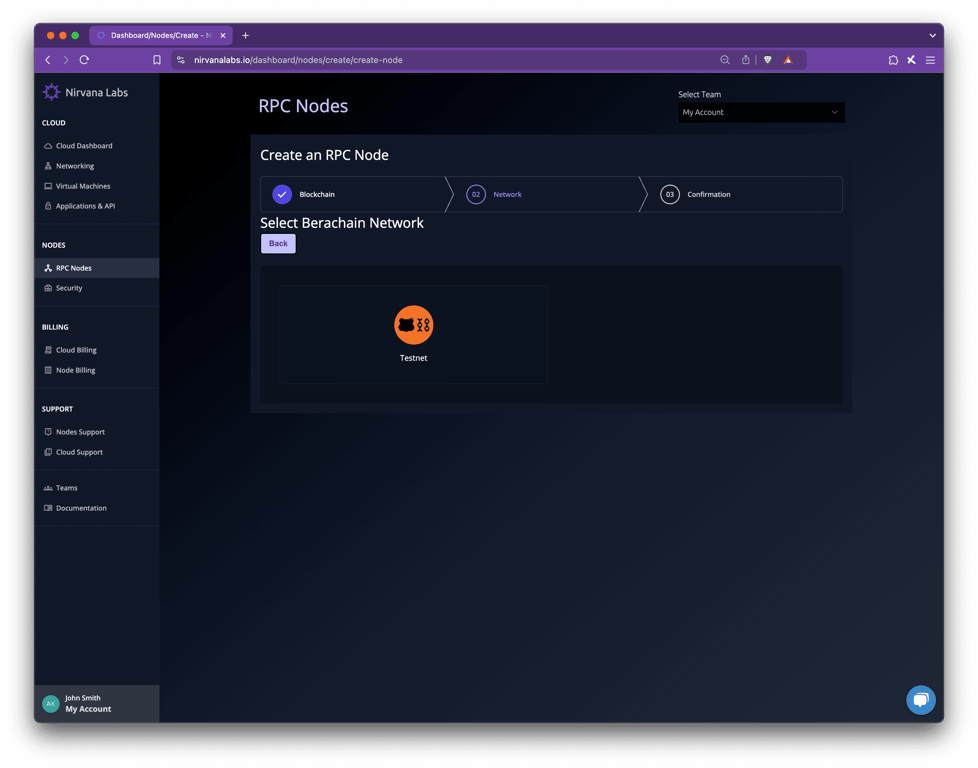The height and width of the screenshot is (768, 978).
Task: Bookmark this page icon
Action: pos(157,60)
